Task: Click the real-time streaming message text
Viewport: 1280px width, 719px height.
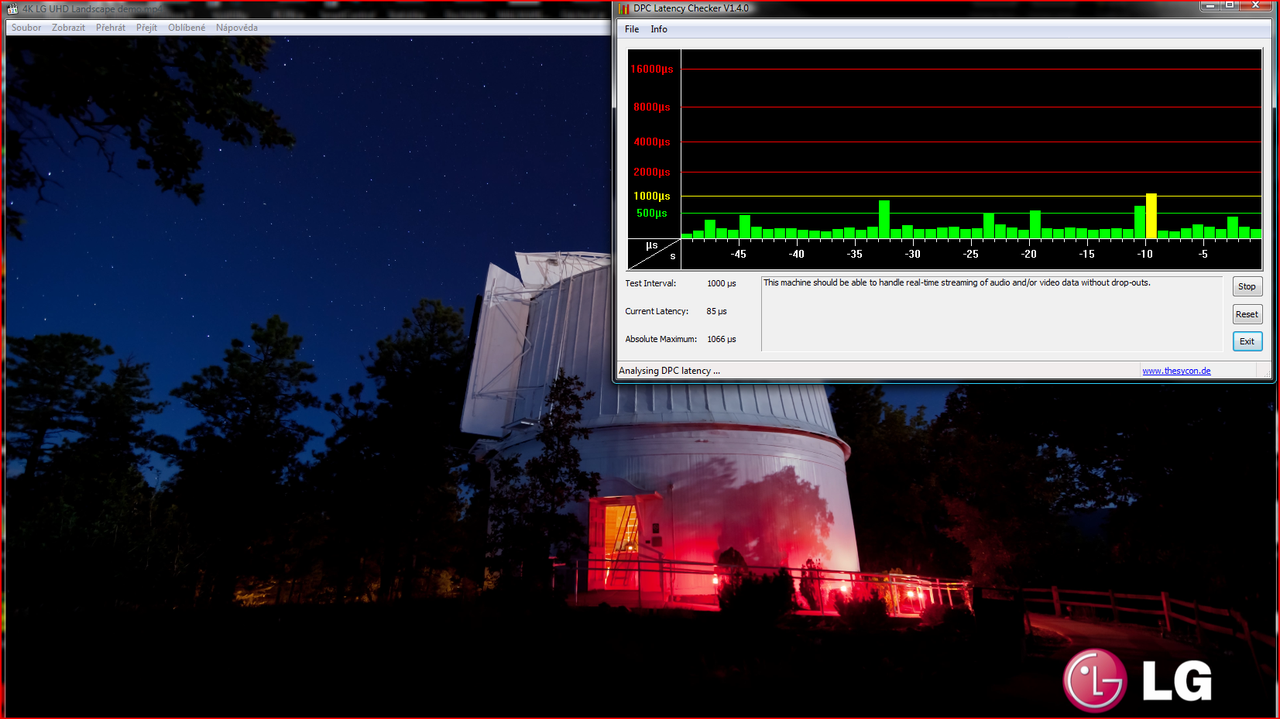Action: [957, 283]
